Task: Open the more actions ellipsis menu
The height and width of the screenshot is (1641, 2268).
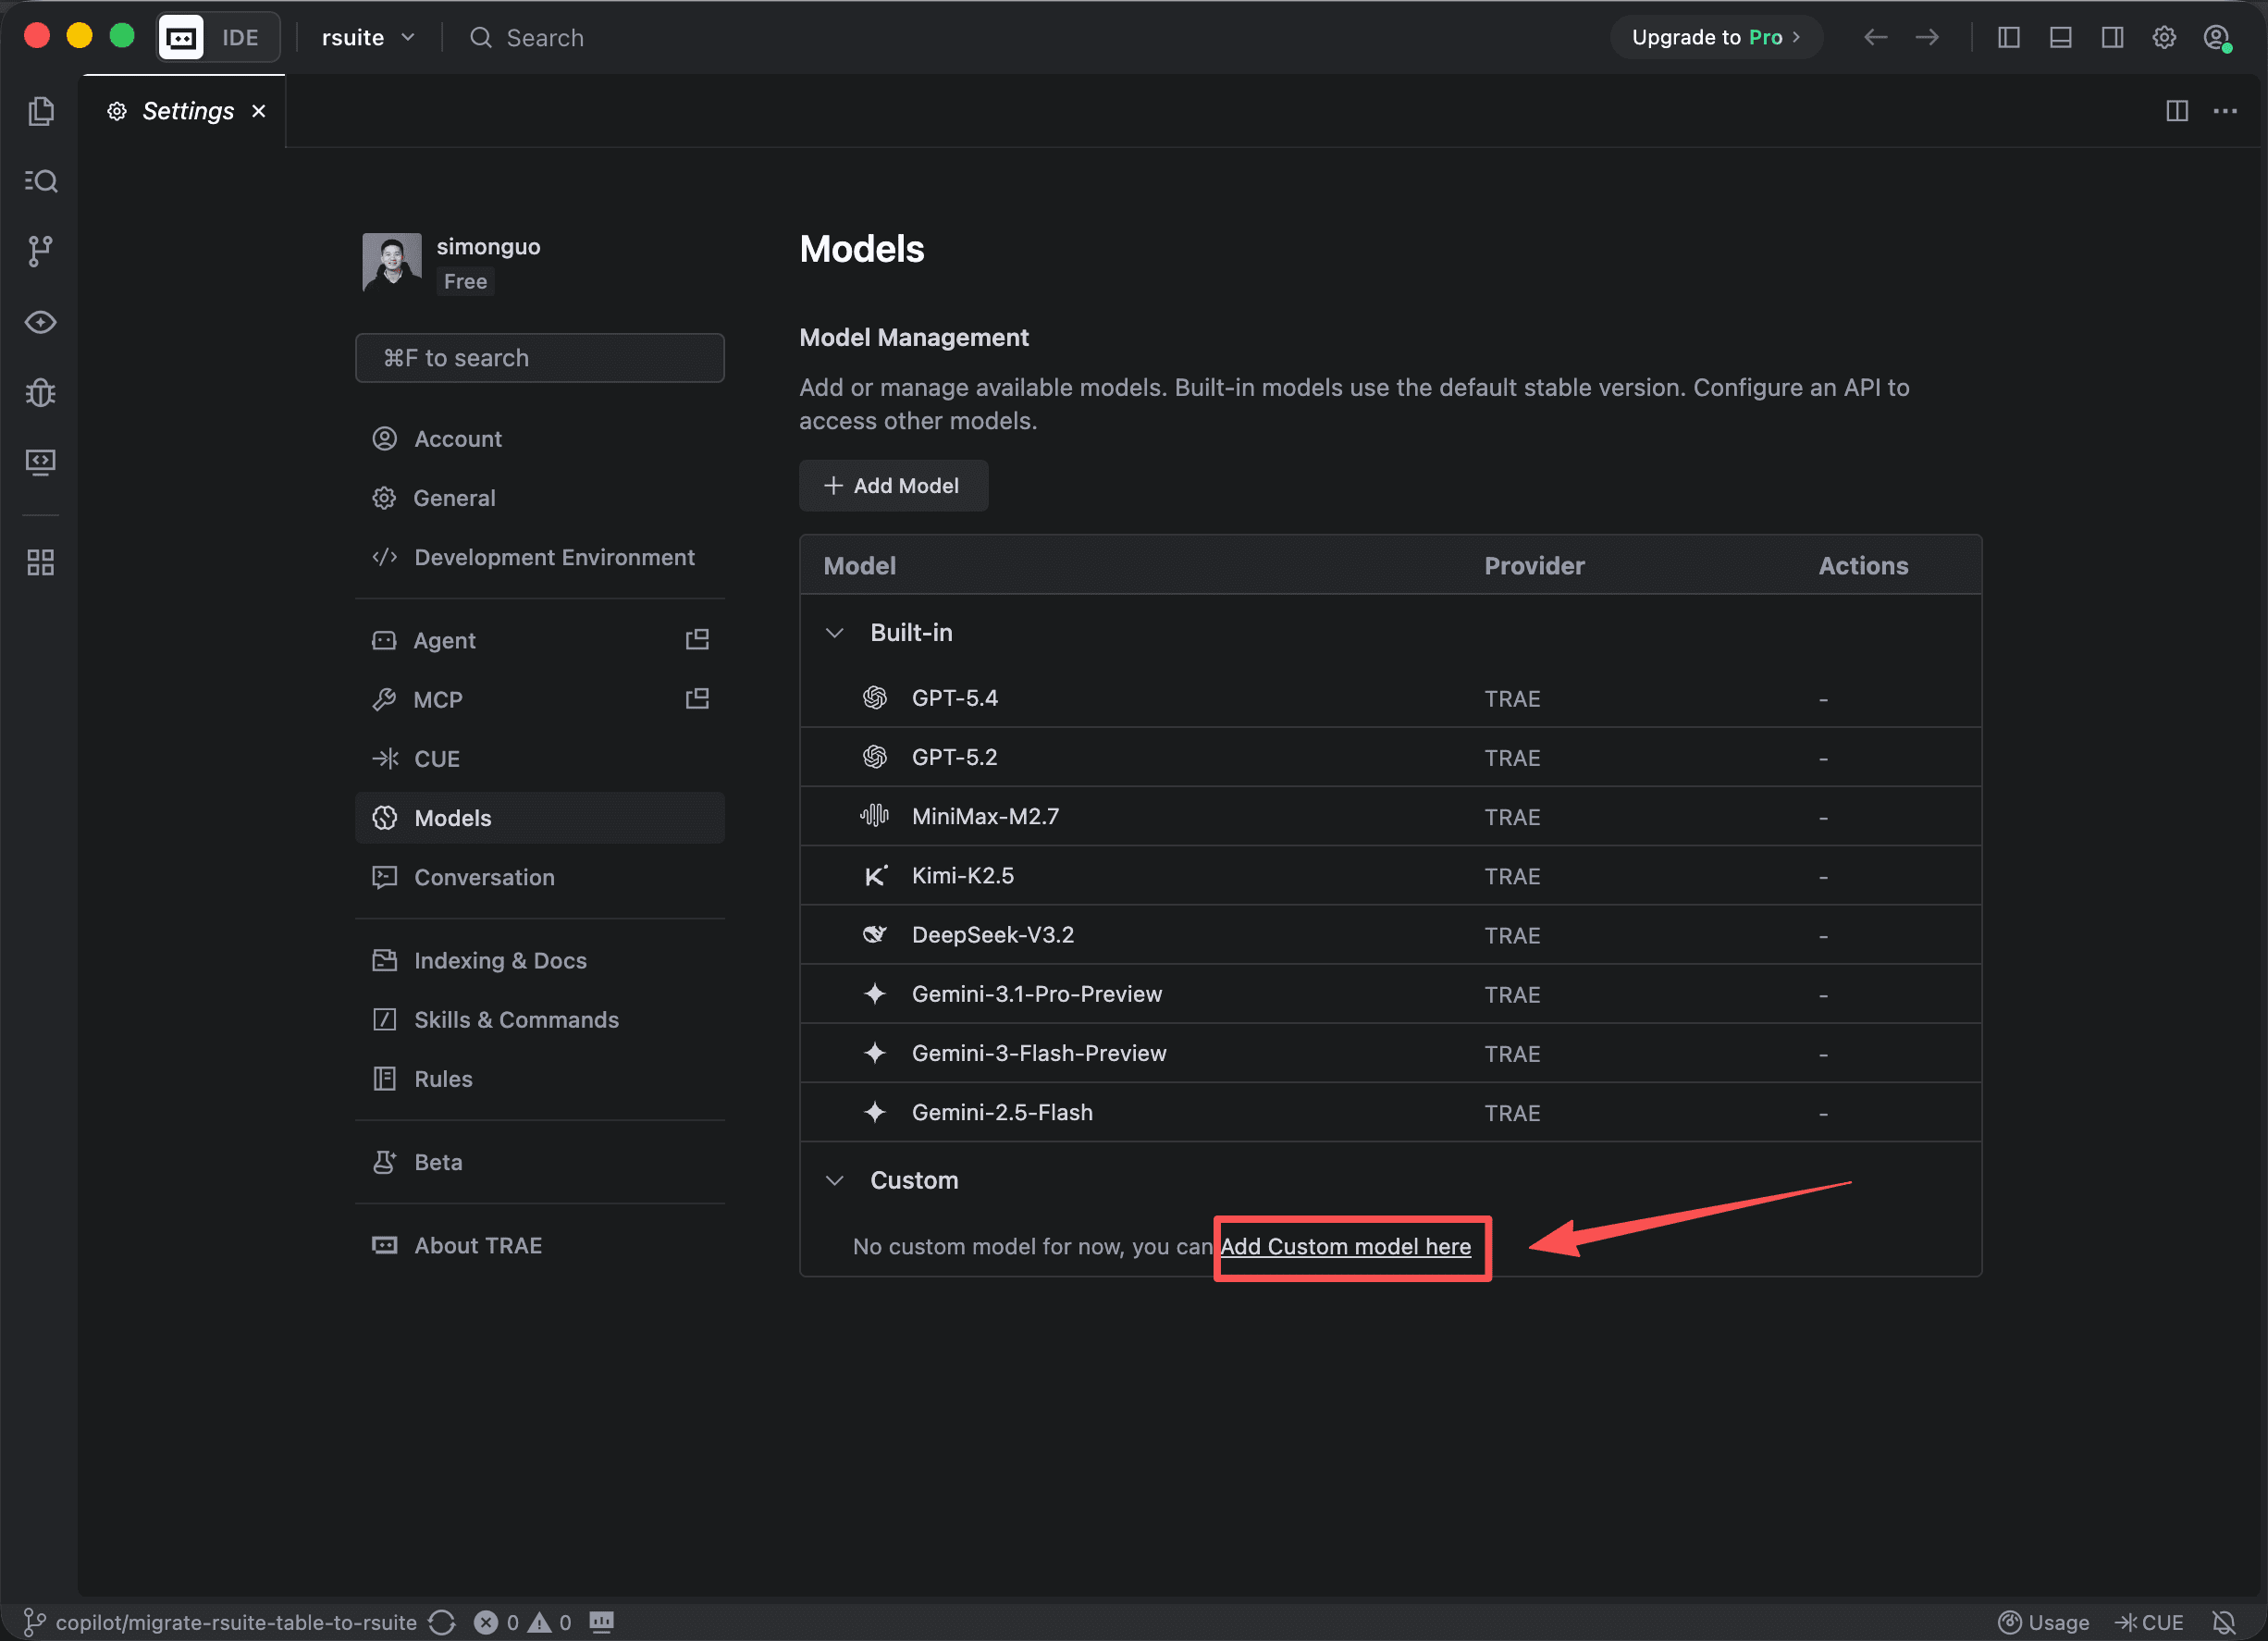Action: (2225, 111)
